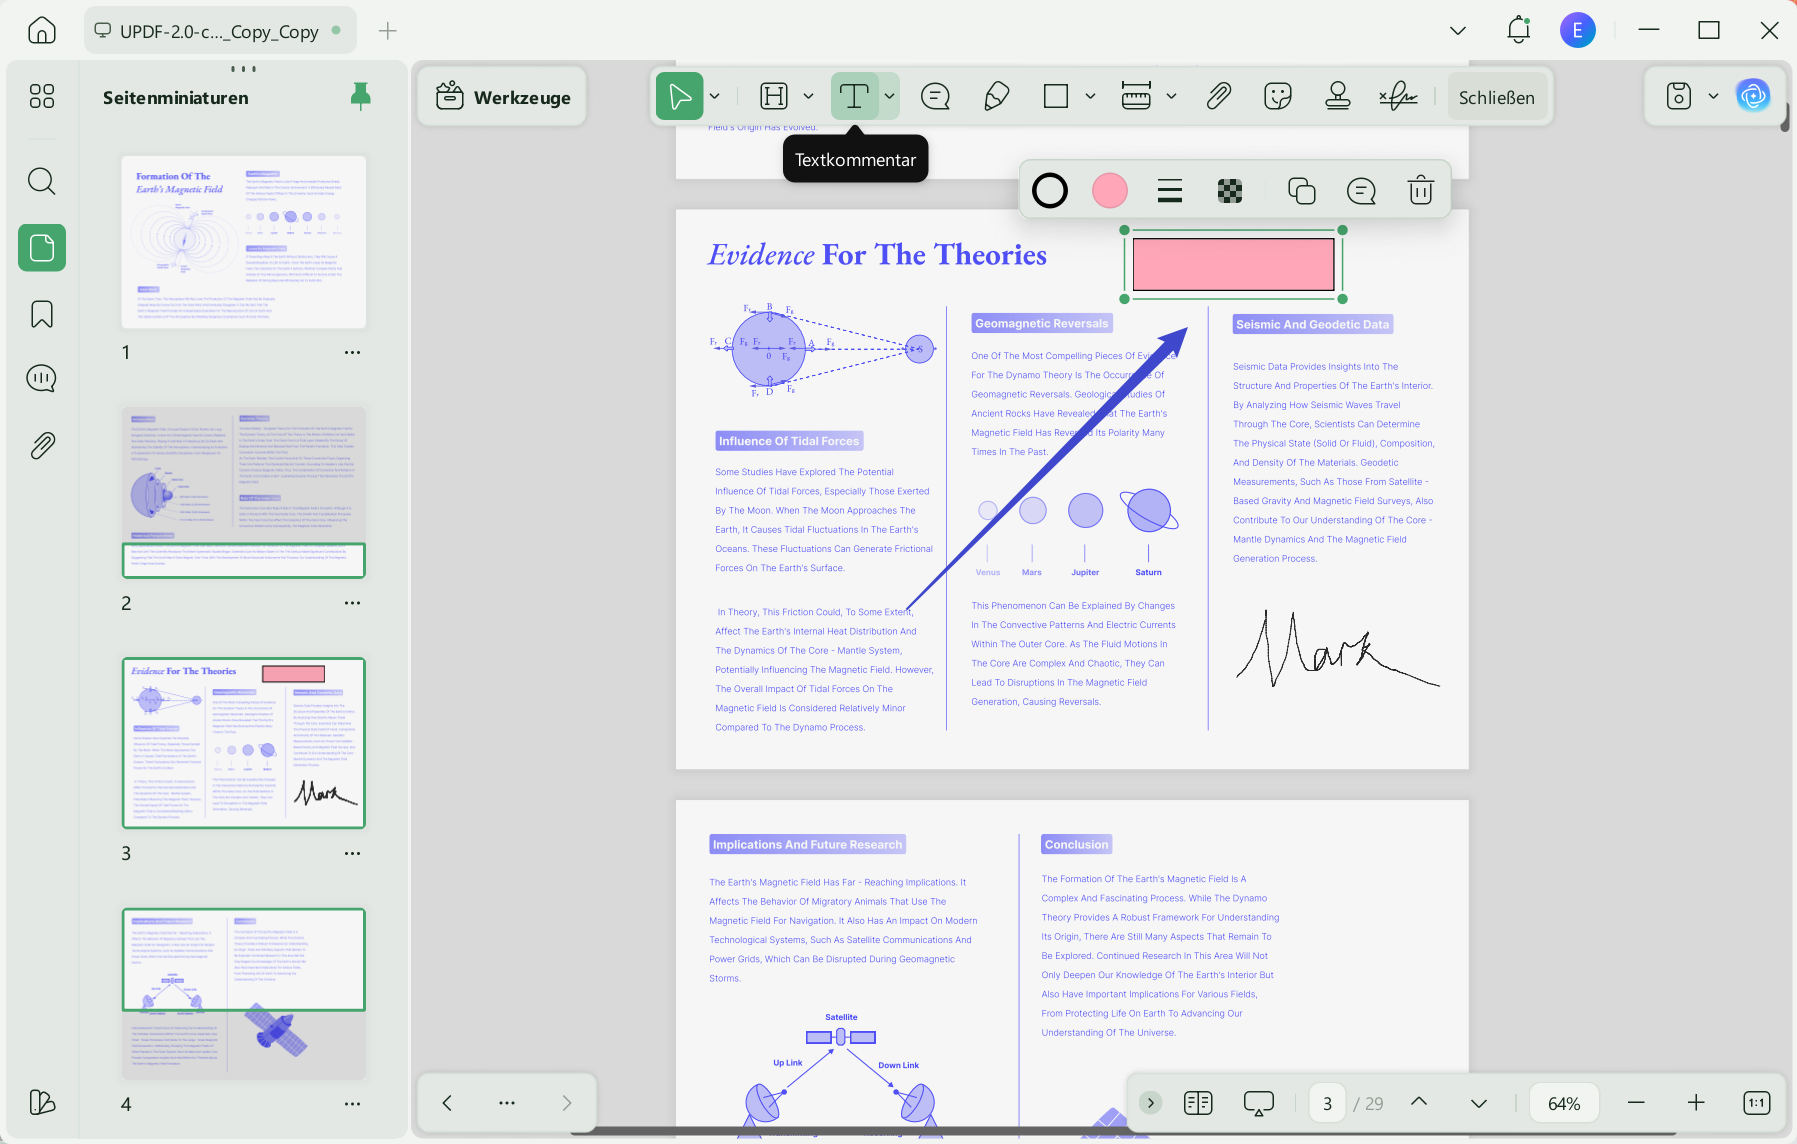Change the pink fill color swatch

tap(1109, 190)
